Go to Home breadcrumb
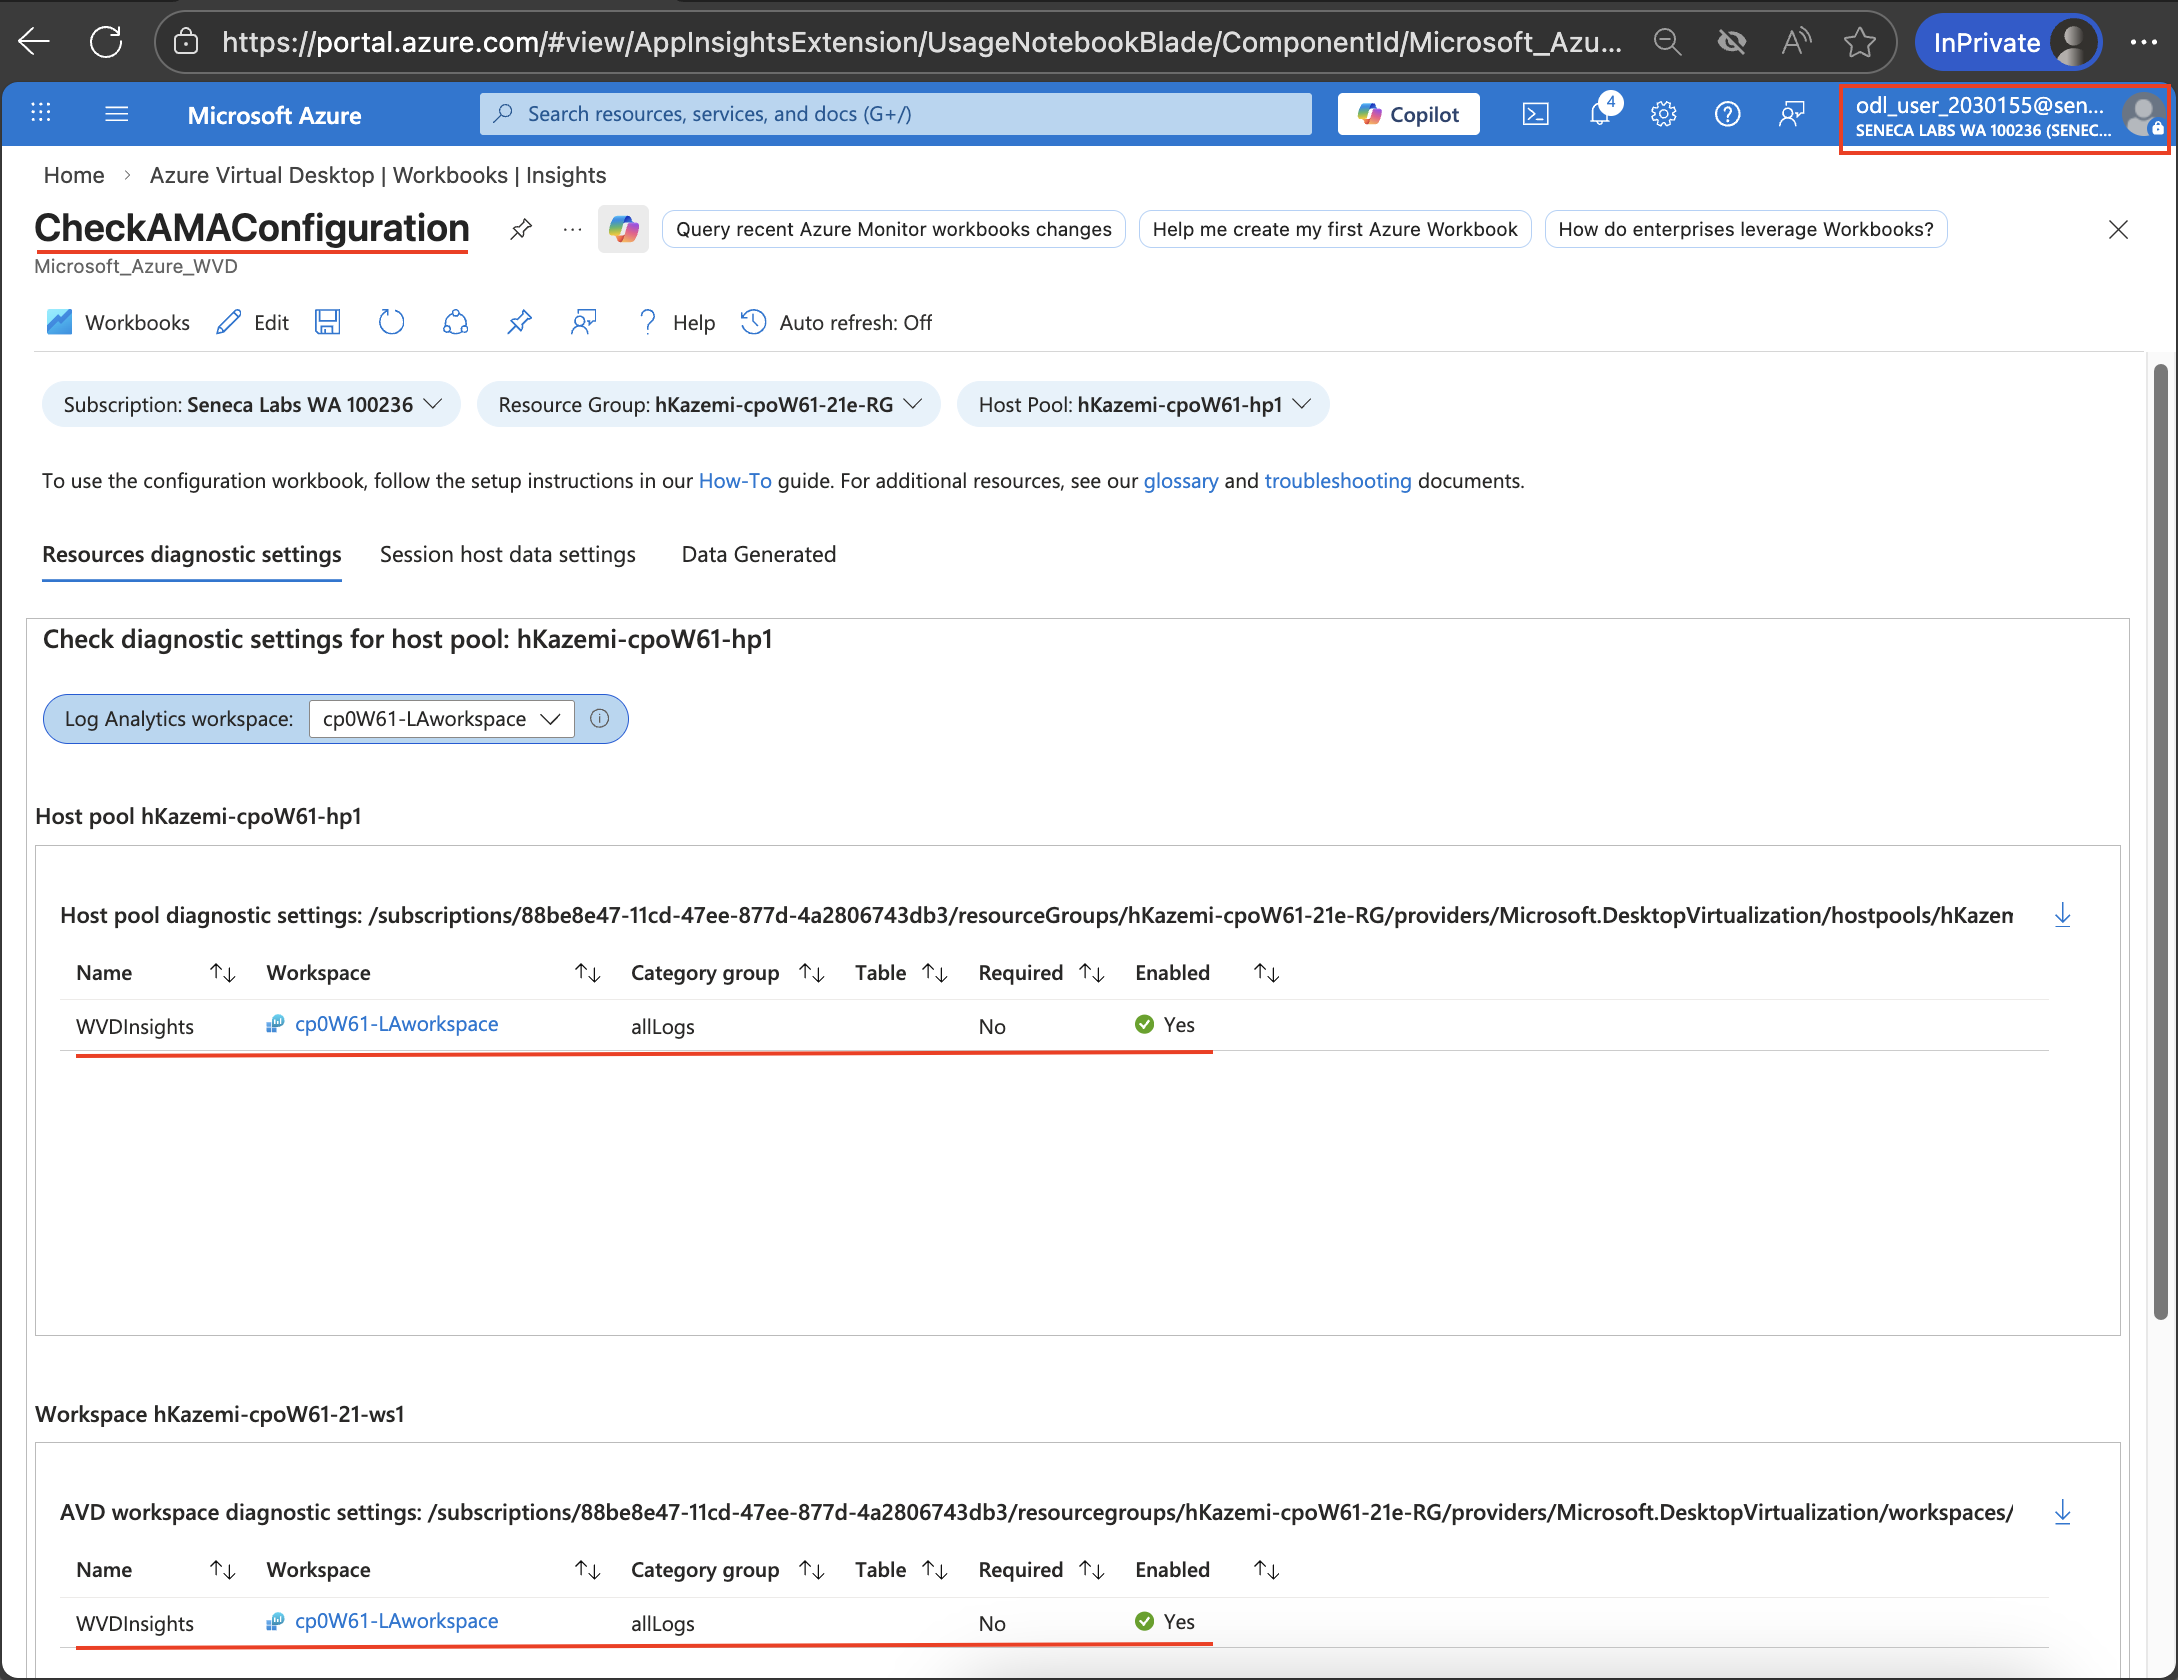 pos(74,175)
